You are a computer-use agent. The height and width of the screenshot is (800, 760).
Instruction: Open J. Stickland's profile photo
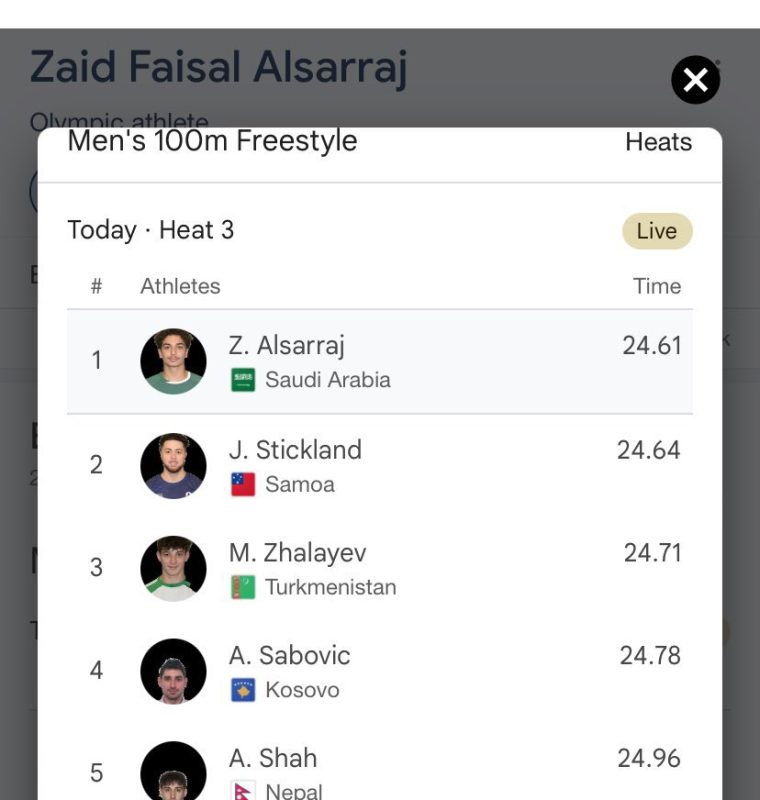click(173, 466)
